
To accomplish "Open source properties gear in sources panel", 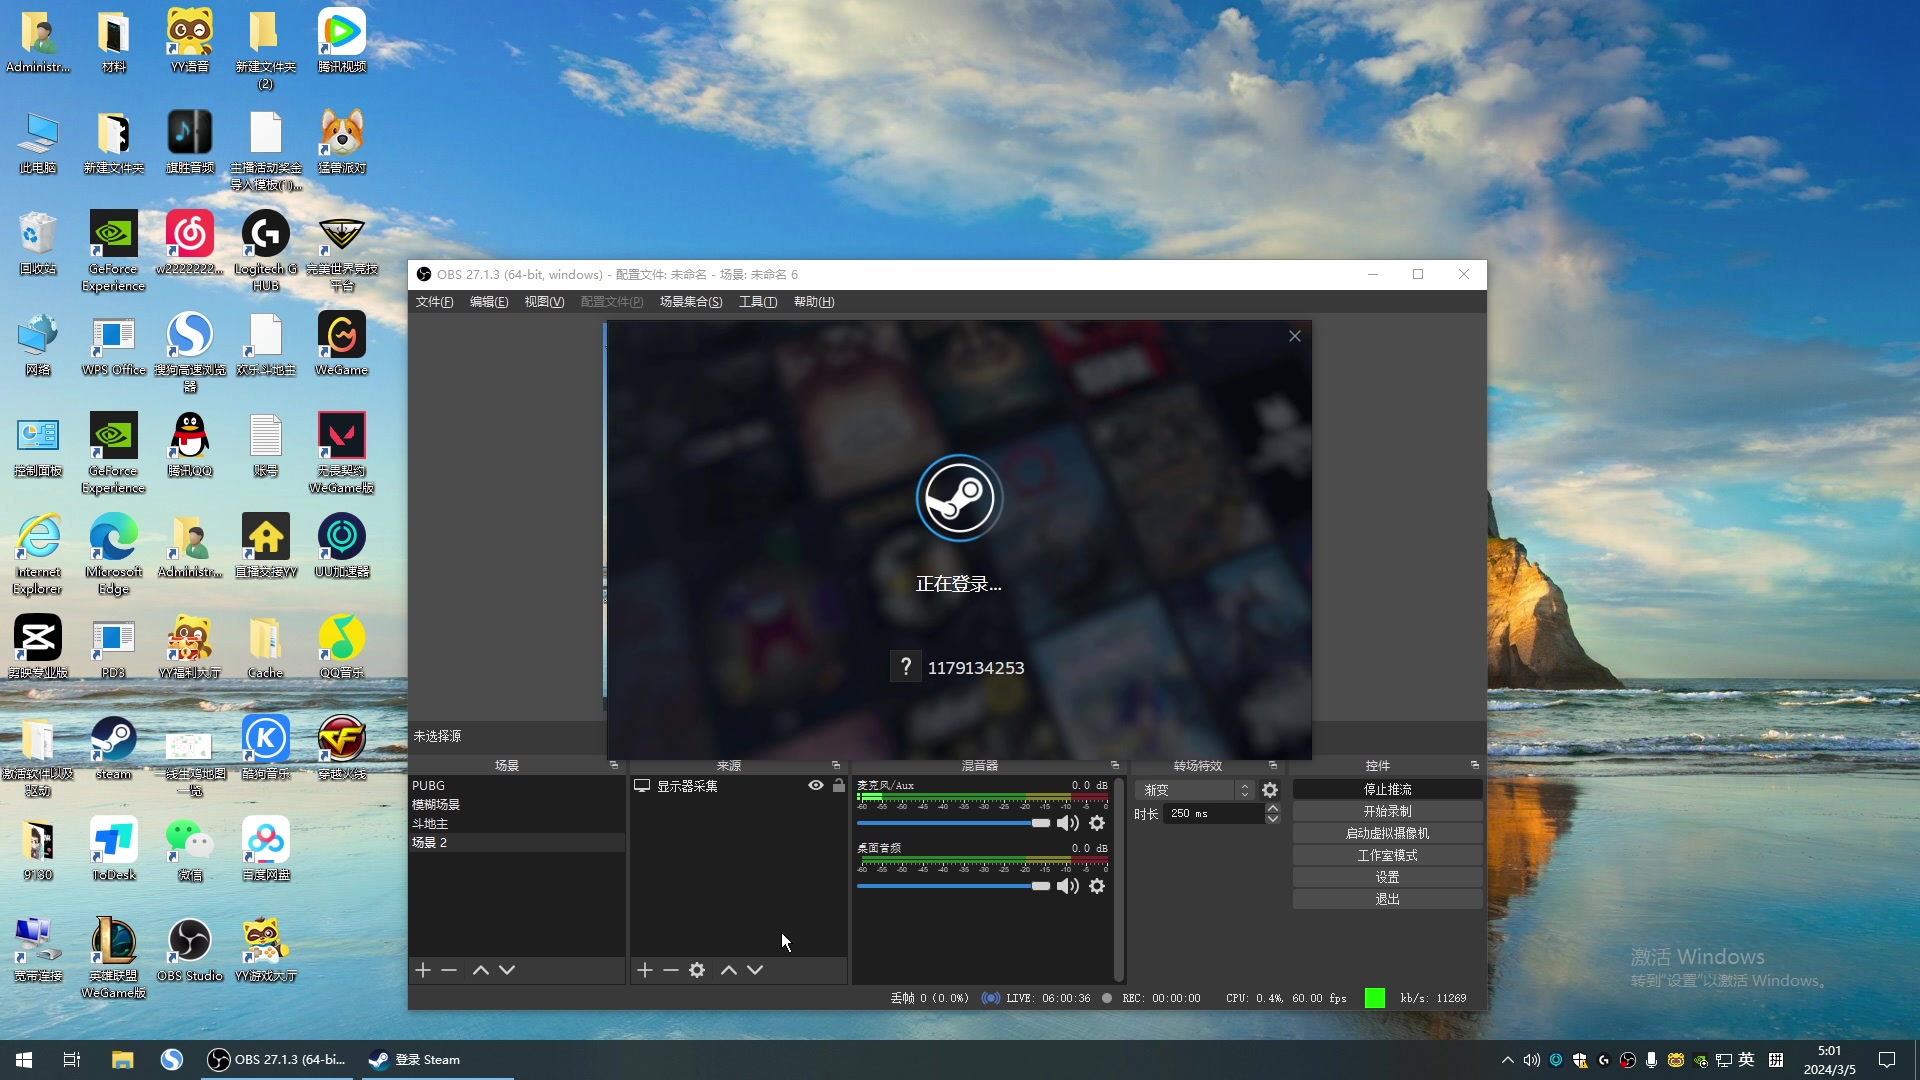I will tap(697, 970).
